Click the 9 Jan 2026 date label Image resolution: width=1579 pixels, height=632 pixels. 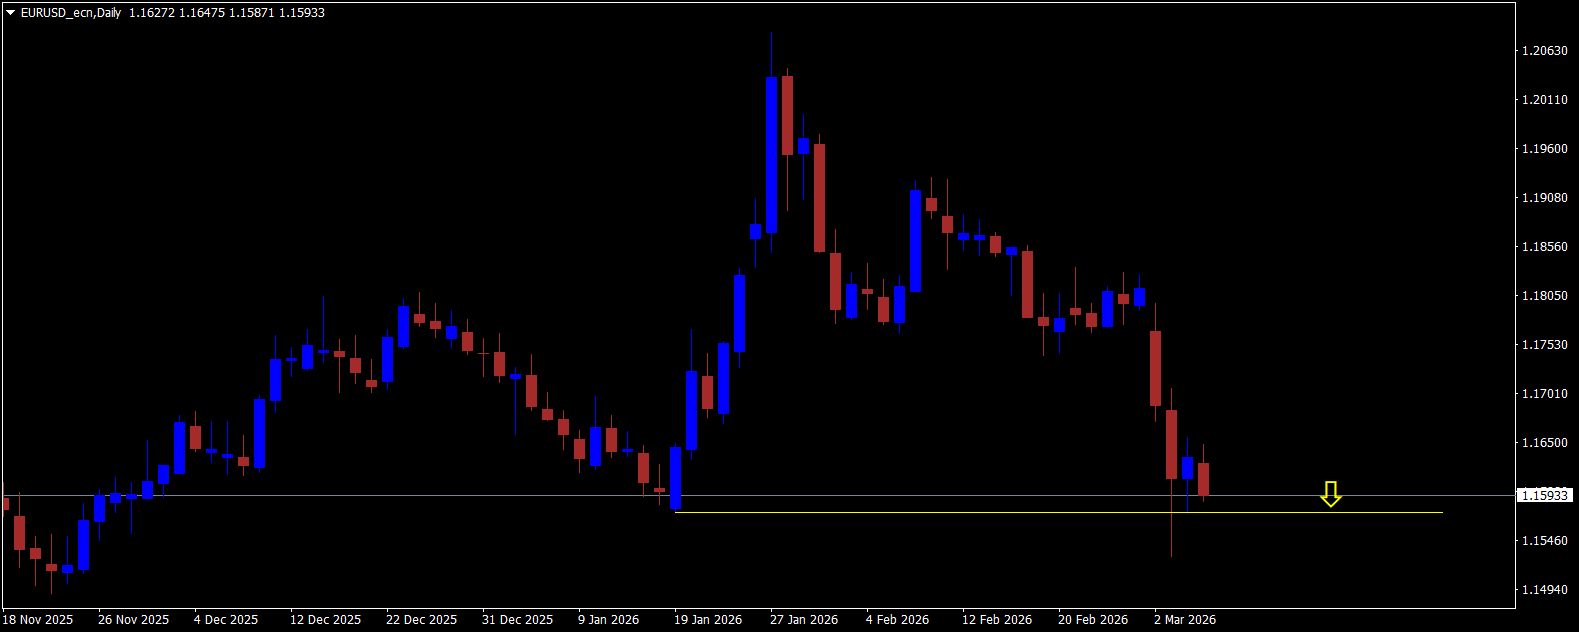(609, 620)
